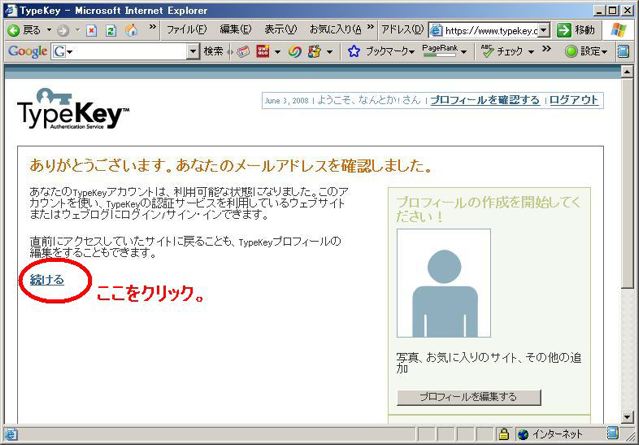
Task: Open the 設定 settings button
Action: click(x=586, y=51)
